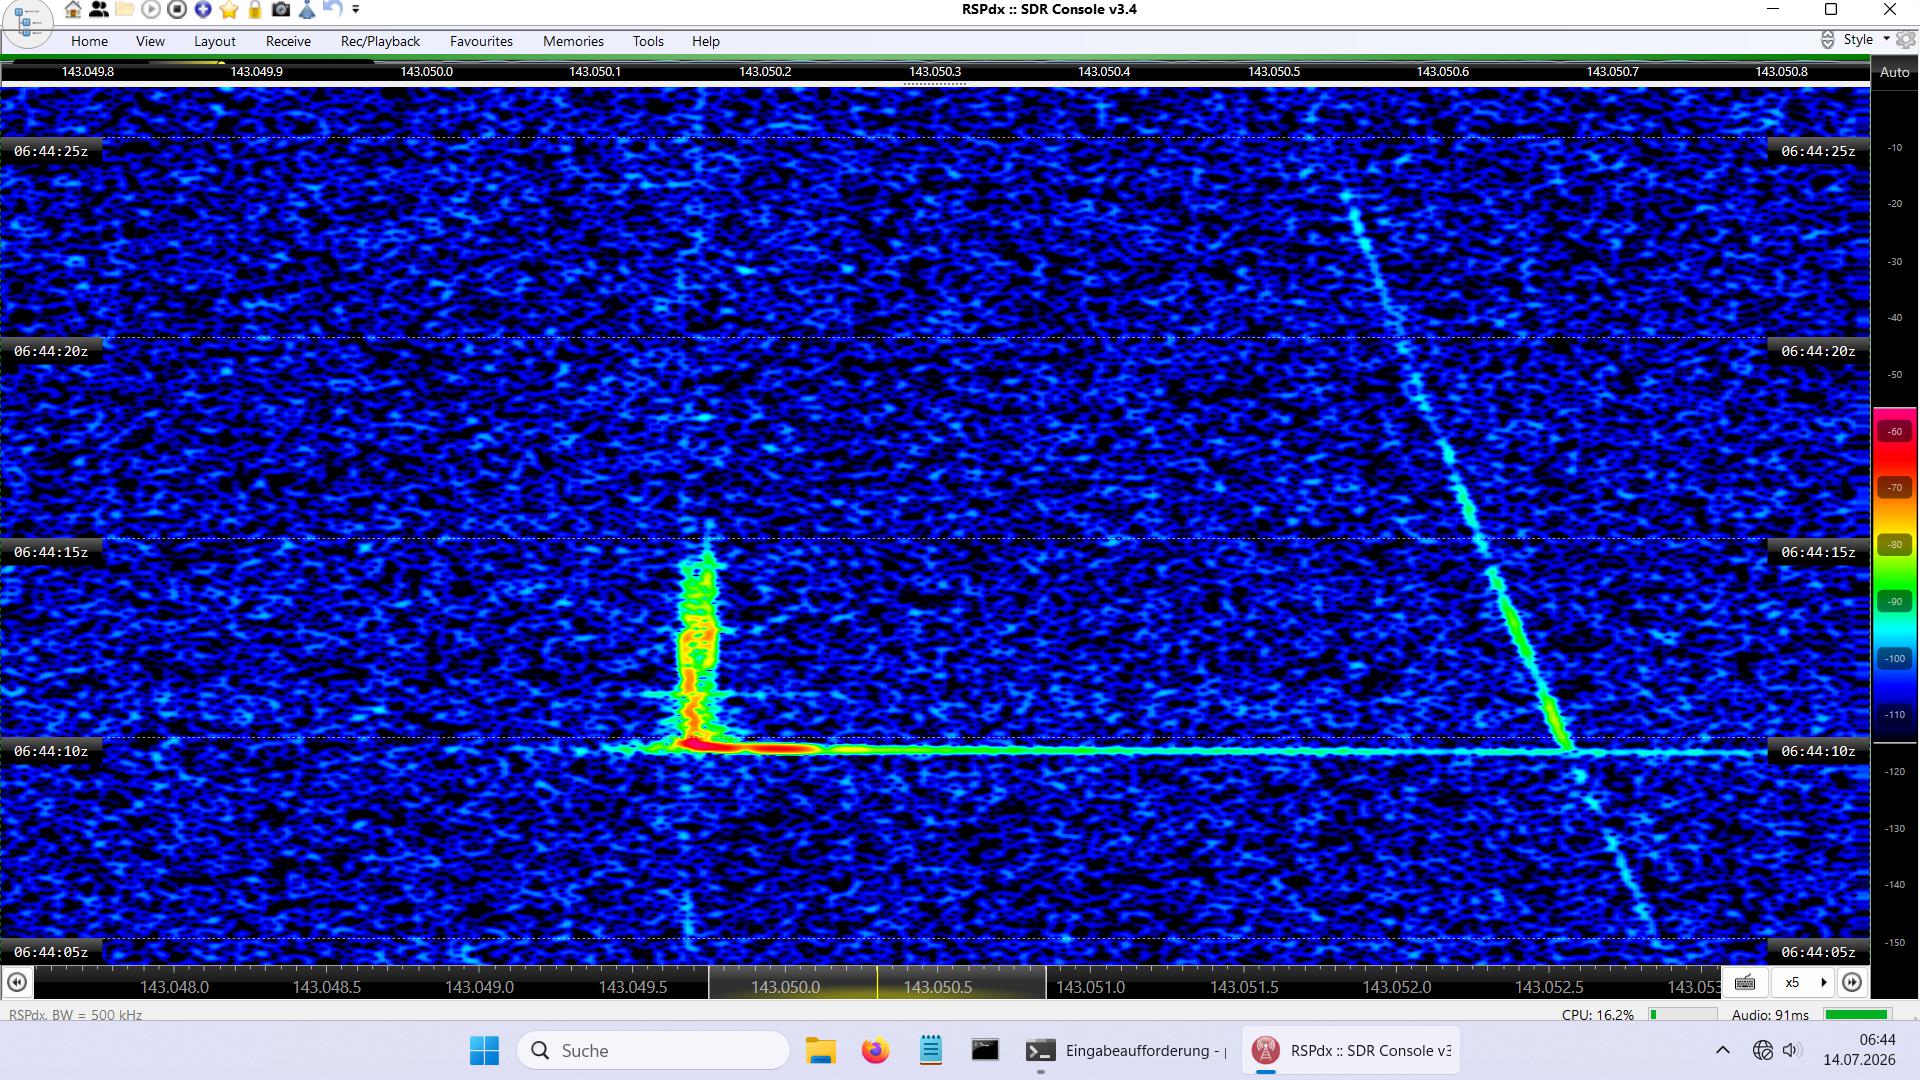Open the Help ribbon tab
1920x1080 pixels.
(x=706, y=41)
